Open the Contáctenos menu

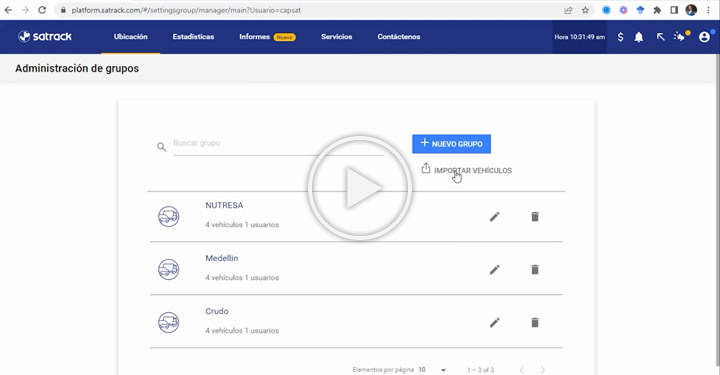click(x=399, y=37)
